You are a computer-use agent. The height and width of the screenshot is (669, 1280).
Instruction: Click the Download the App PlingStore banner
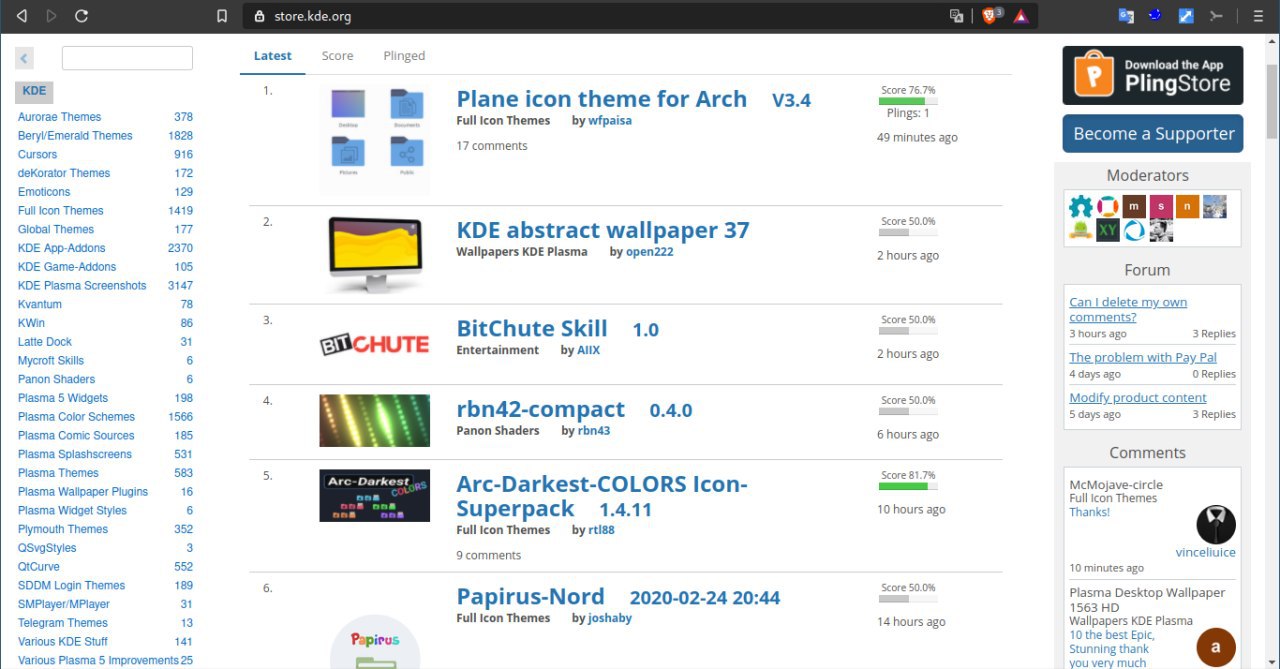(1153, 75)
